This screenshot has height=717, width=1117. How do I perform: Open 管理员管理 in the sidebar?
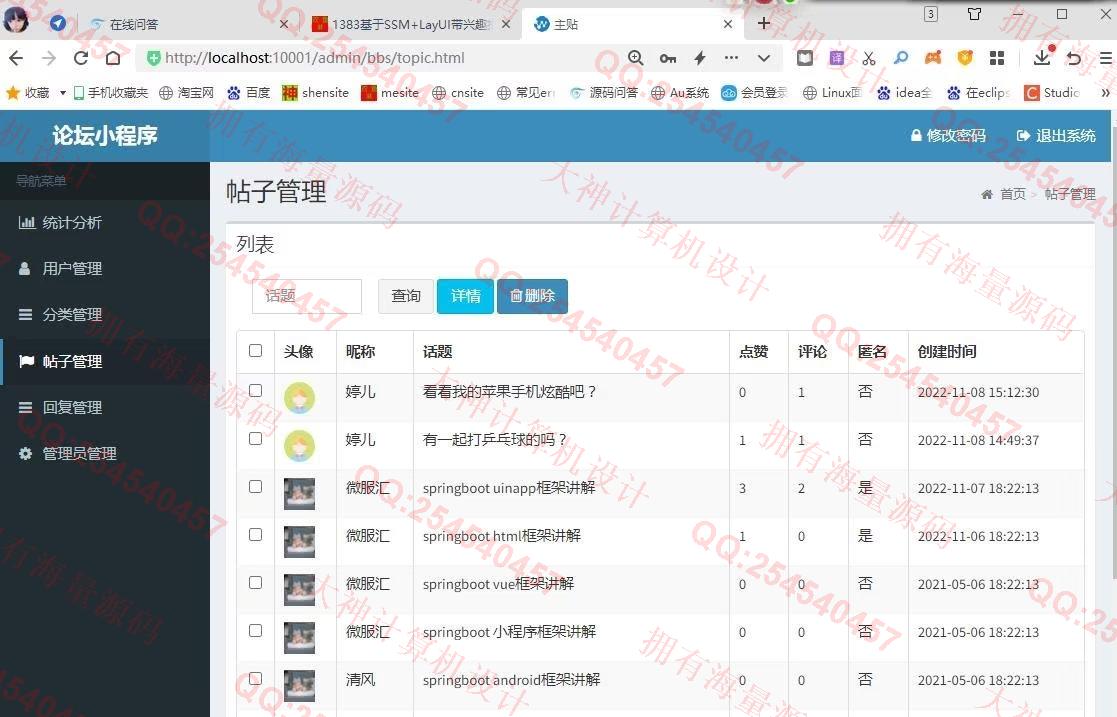coord(105,454)
